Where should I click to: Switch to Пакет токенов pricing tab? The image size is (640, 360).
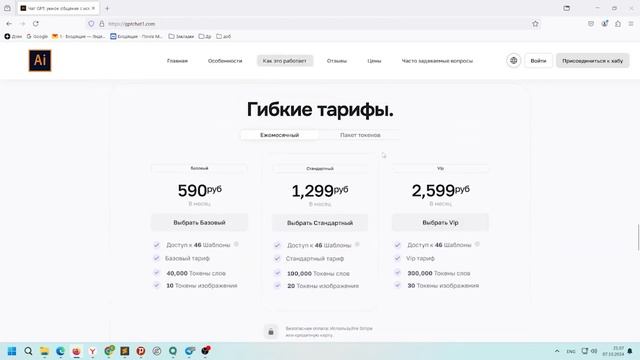(x=360, y=135)
